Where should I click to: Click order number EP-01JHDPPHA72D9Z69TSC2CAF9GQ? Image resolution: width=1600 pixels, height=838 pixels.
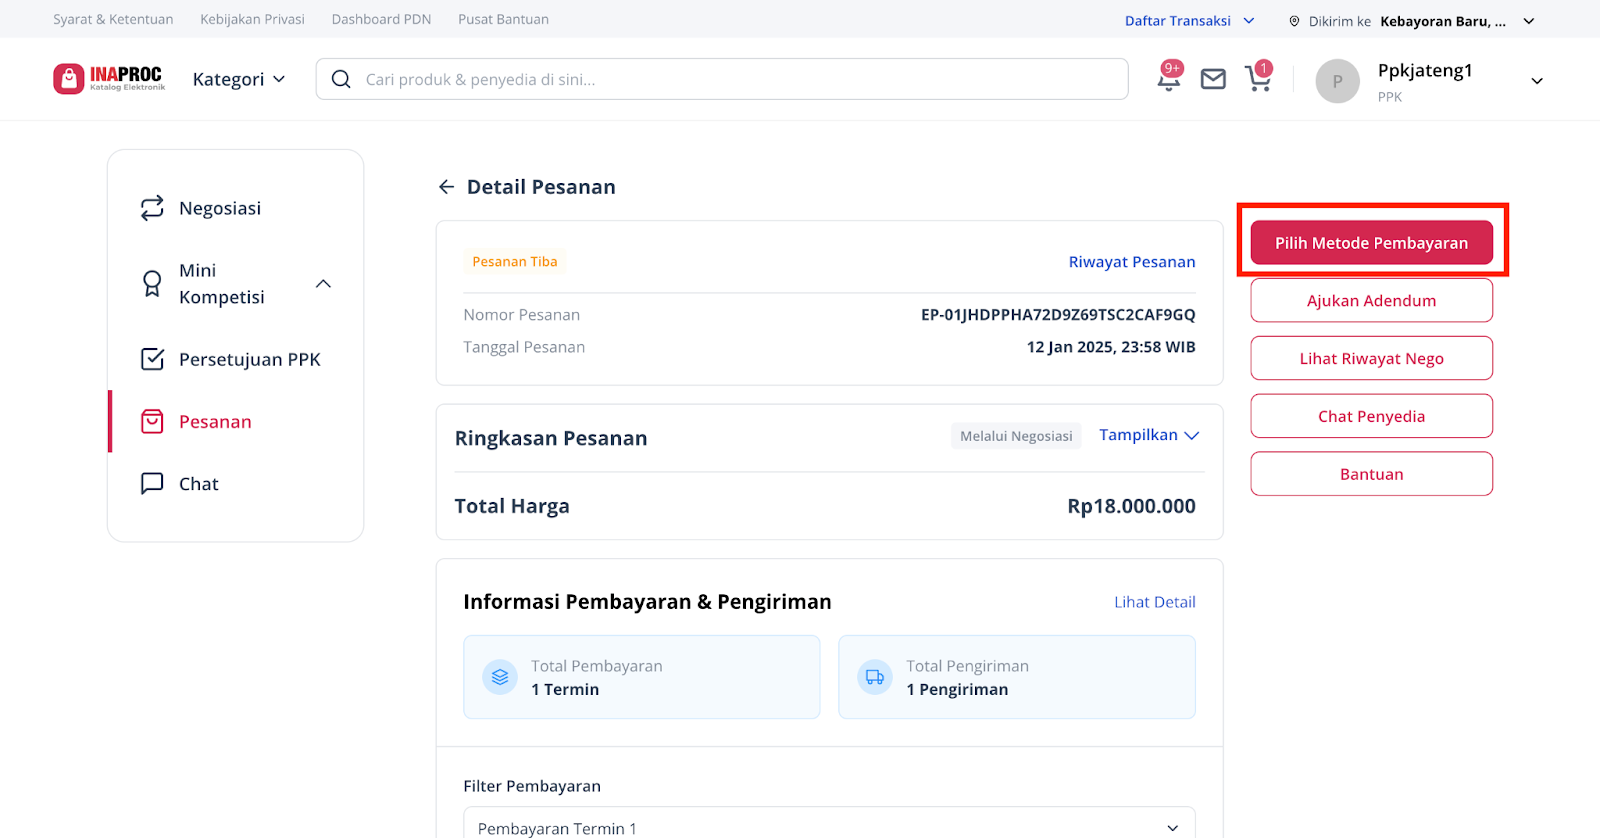click(x=1058, y=315)
